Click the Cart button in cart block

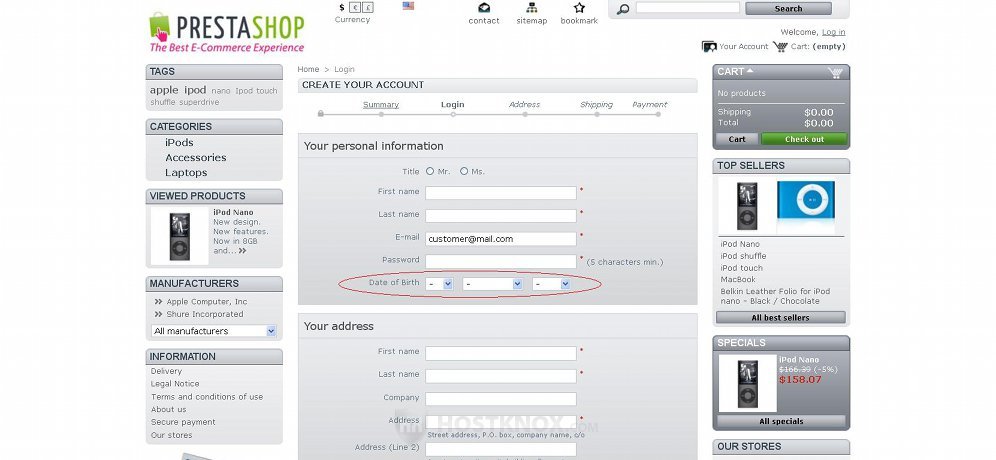click(x=737, y=139)
